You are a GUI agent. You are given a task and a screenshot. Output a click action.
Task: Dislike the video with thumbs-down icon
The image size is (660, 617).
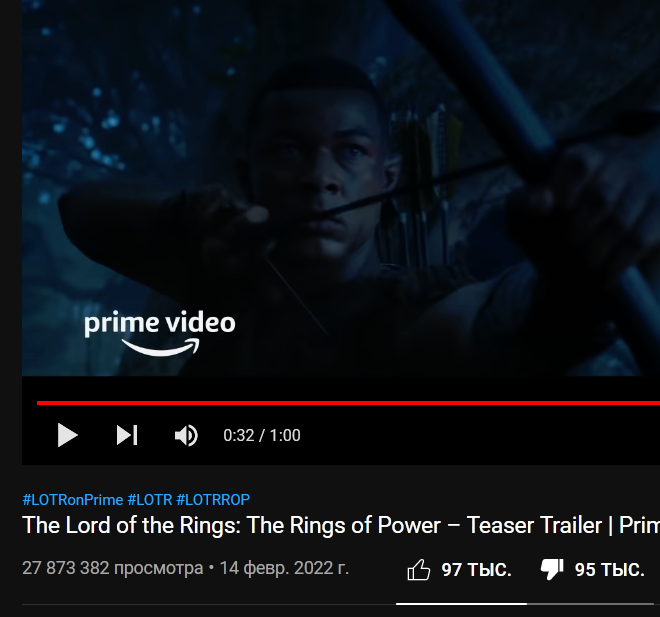552,570
